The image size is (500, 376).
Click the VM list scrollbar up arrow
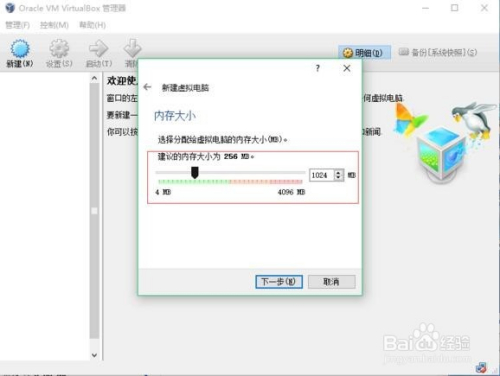[x=94, y=78]
